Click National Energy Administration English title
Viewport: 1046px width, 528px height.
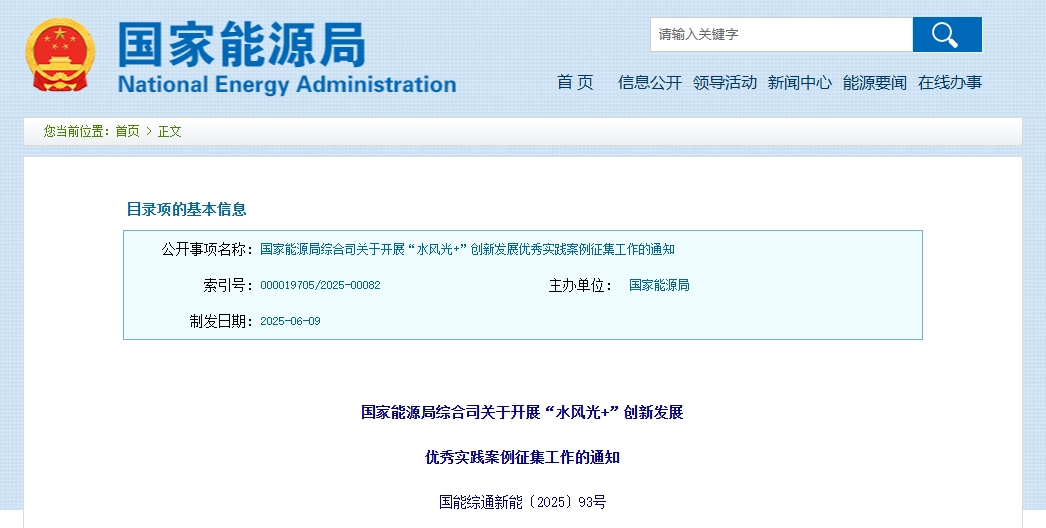(287, 85)
